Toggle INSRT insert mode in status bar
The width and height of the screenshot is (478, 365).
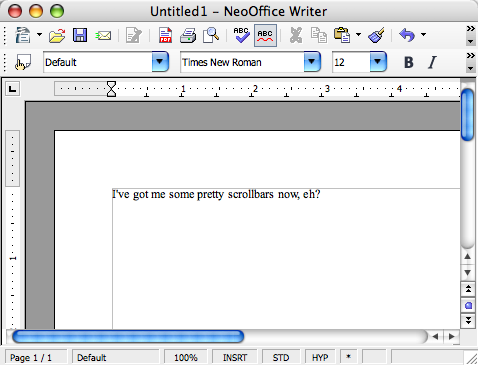[x=235, y=357]
